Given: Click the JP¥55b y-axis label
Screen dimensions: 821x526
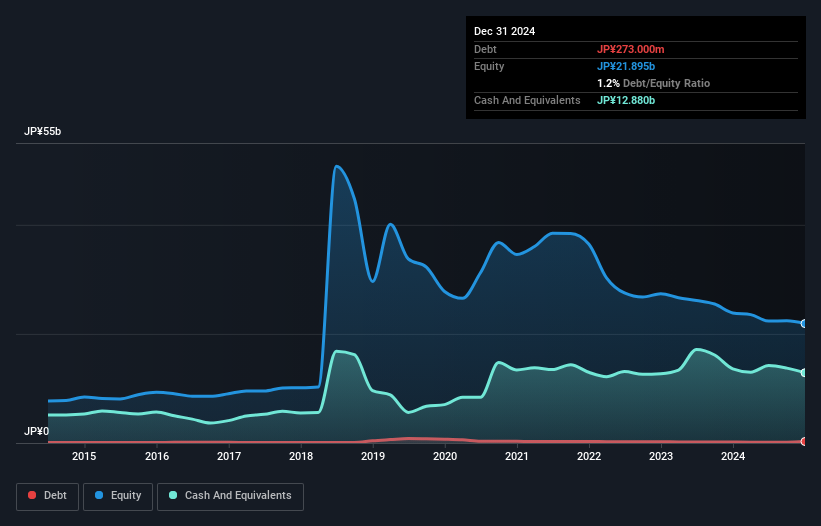Looking at the screenshot, I should pos(42,131).
